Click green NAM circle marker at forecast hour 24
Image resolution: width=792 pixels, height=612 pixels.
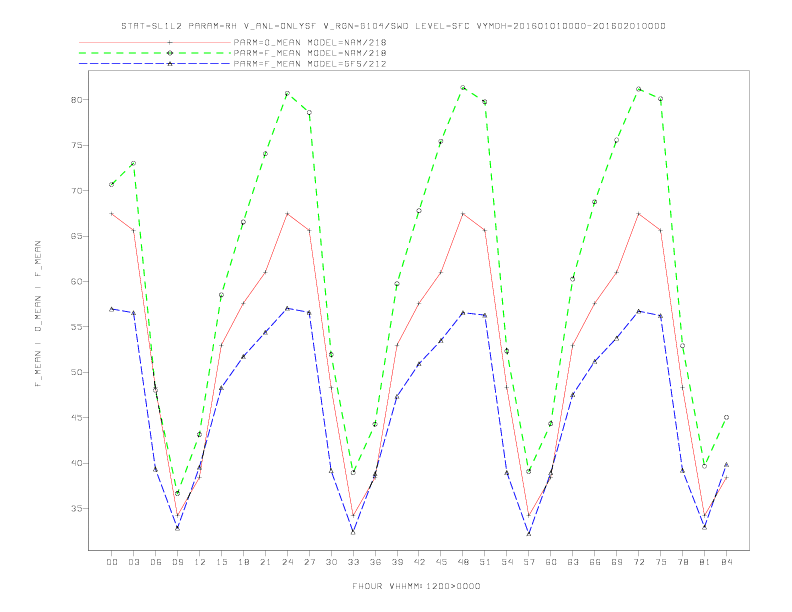tap(287, 93)
